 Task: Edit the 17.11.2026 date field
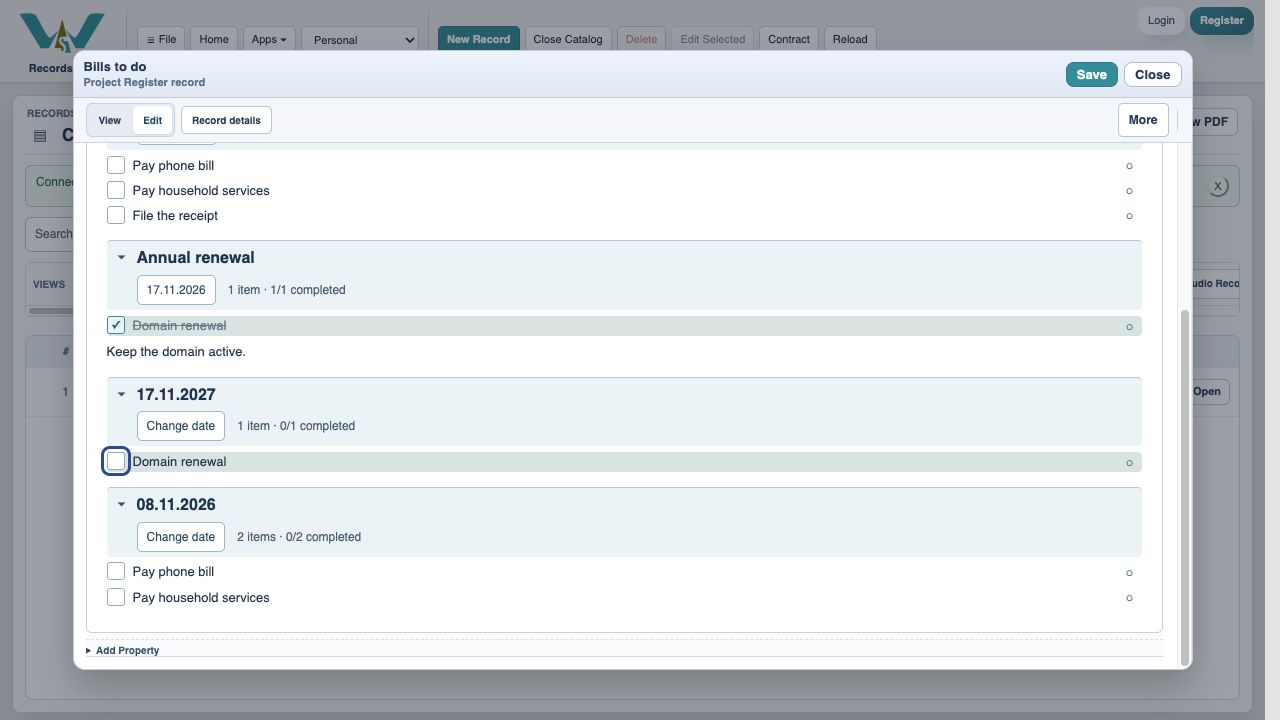176,290
